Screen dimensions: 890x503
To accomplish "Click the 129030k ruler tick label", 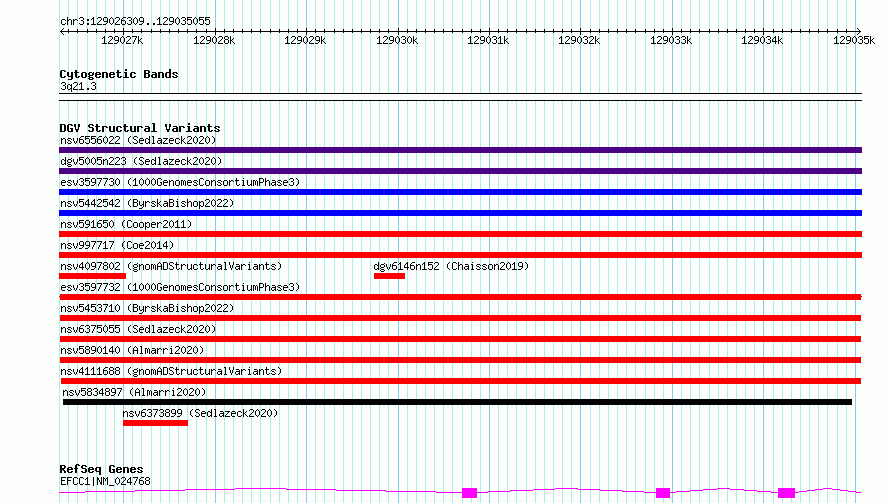I will tap(397, 41).
